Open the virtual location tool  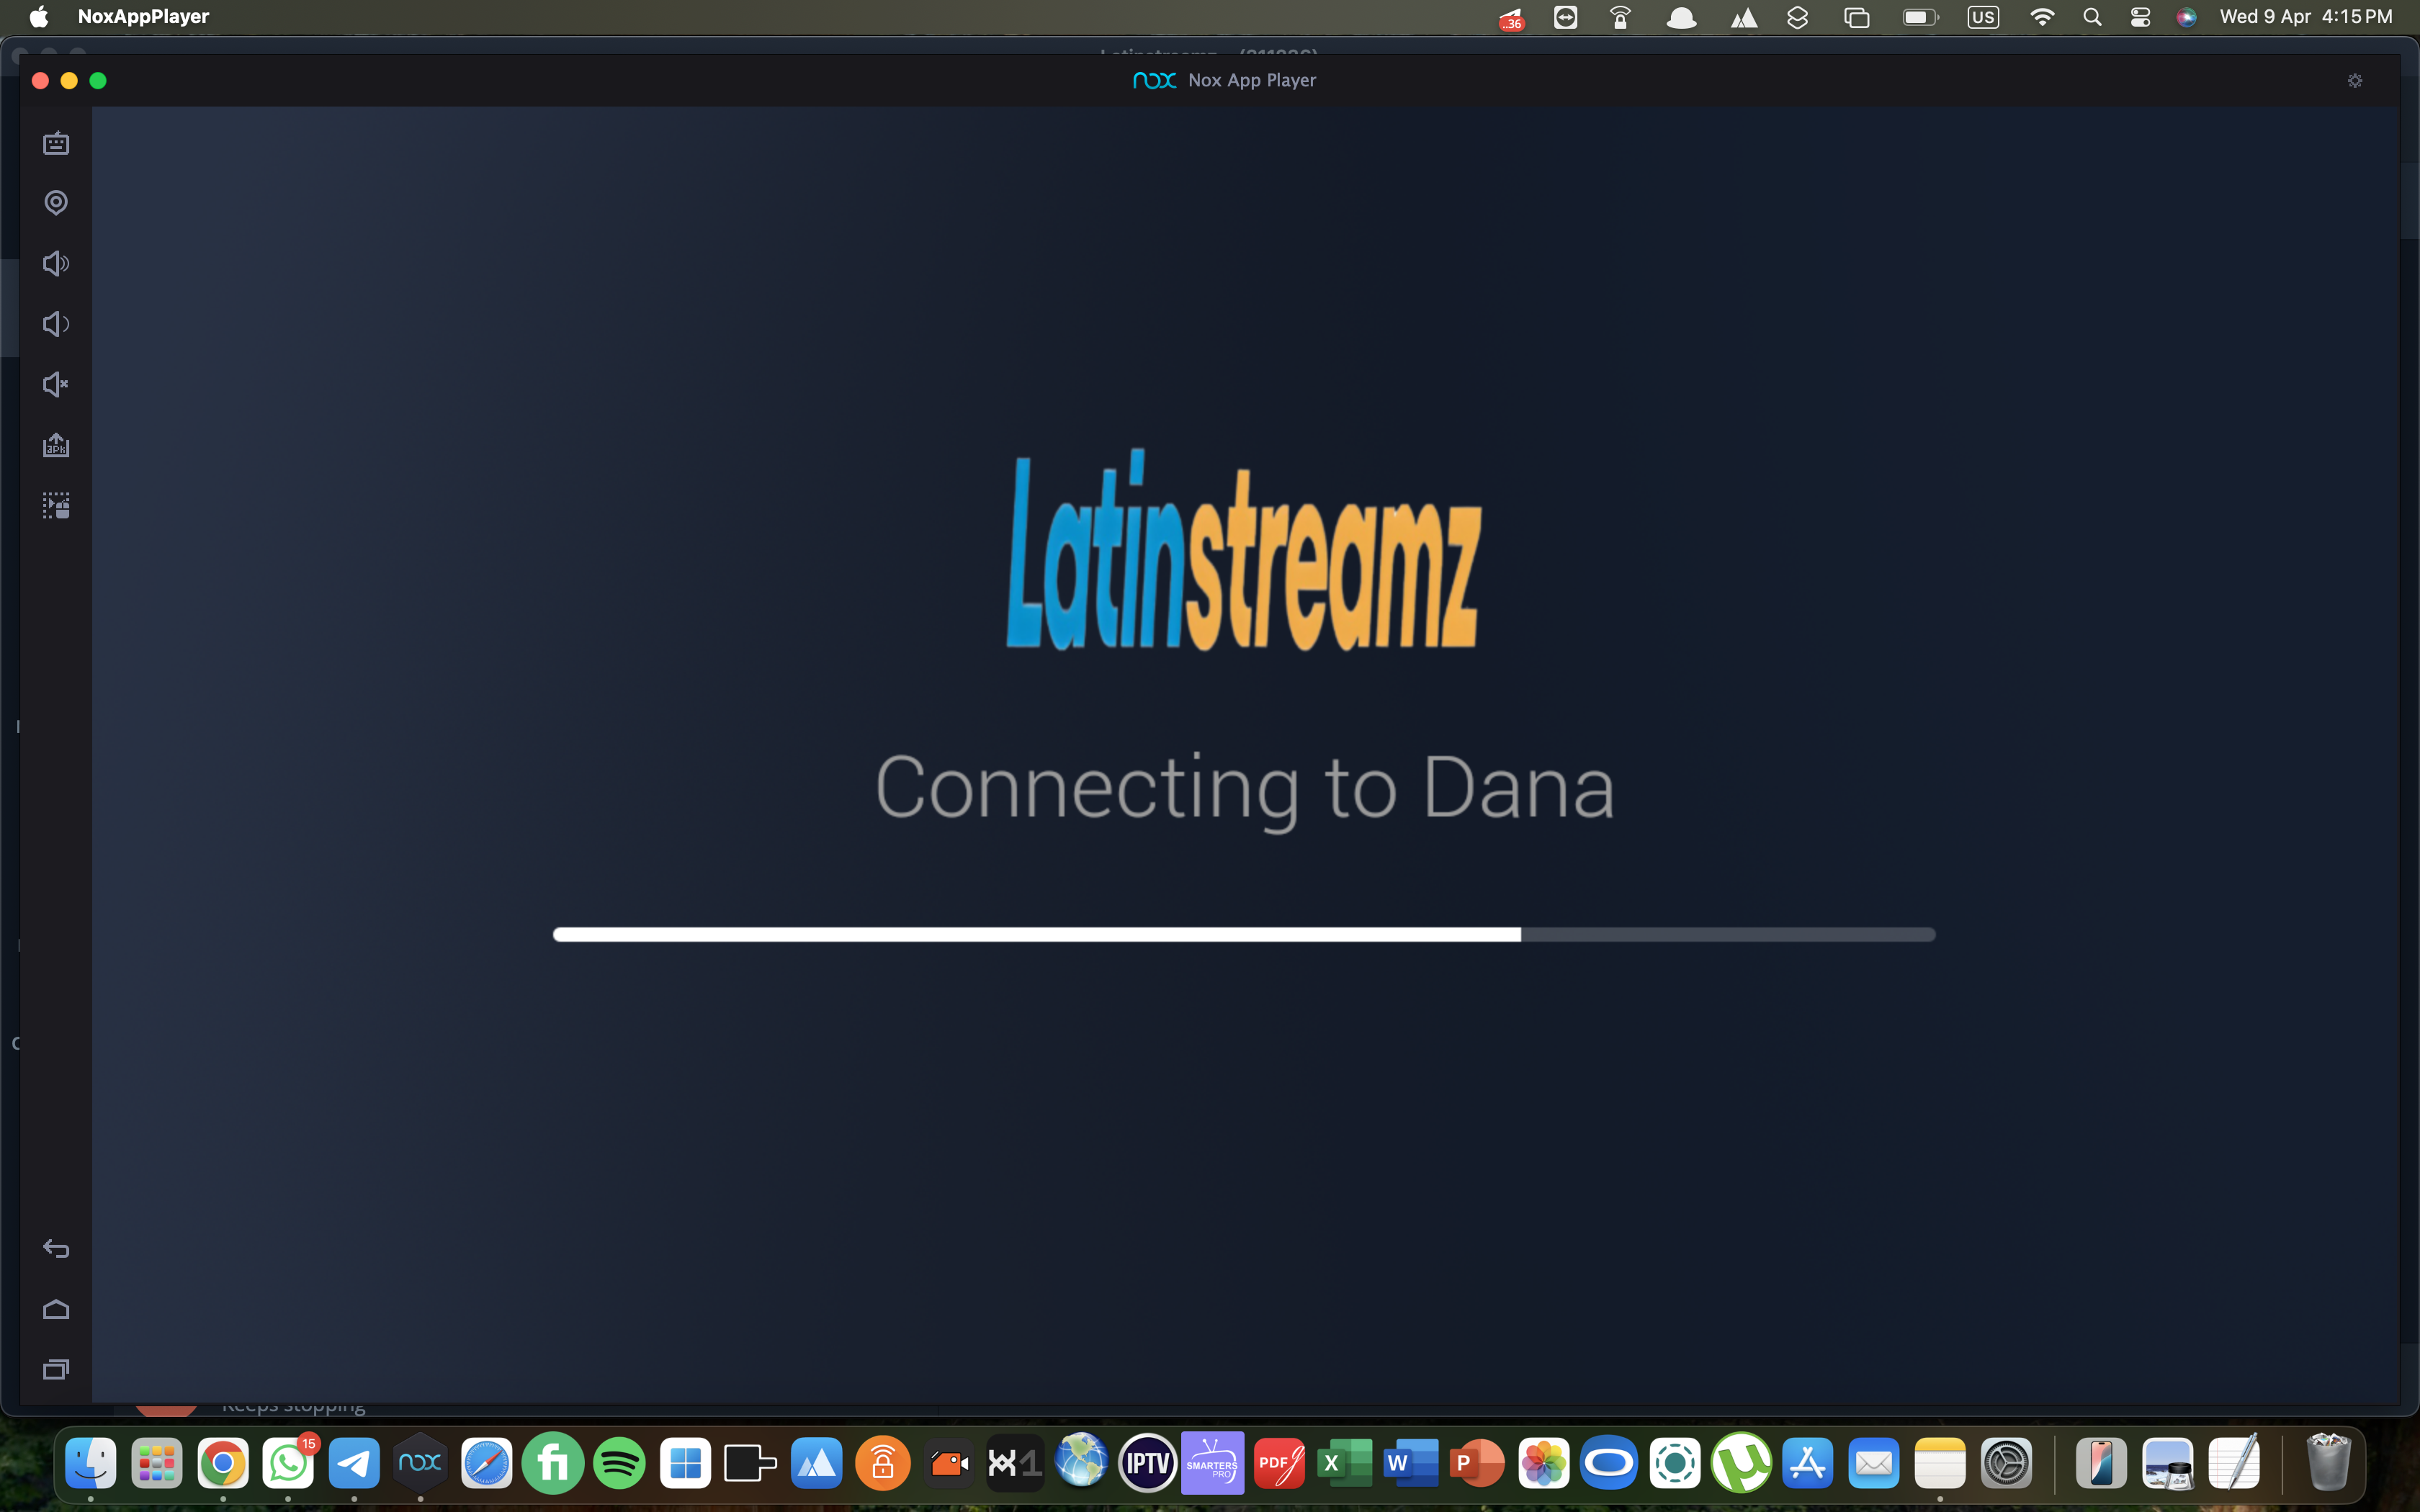(56, 203)
